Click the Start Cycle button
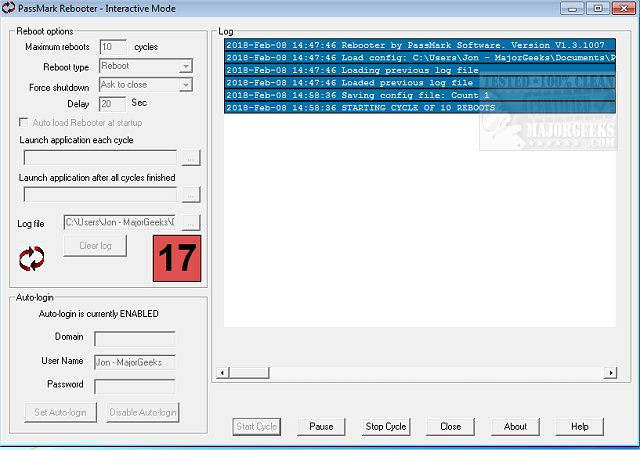640x450 pixels. [x=257, y=427]
